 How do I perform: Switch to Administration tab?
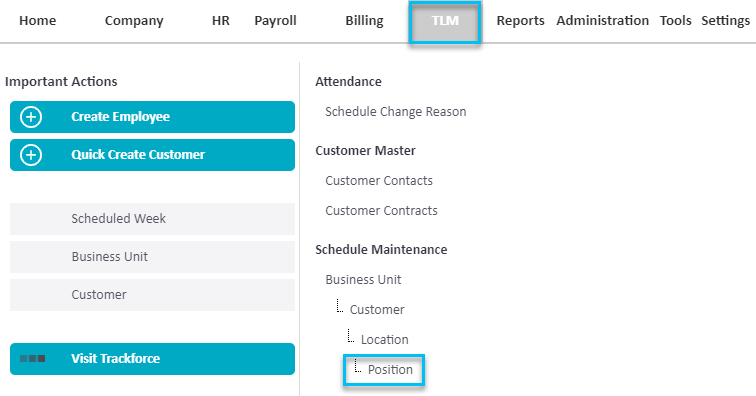point(603,21)
